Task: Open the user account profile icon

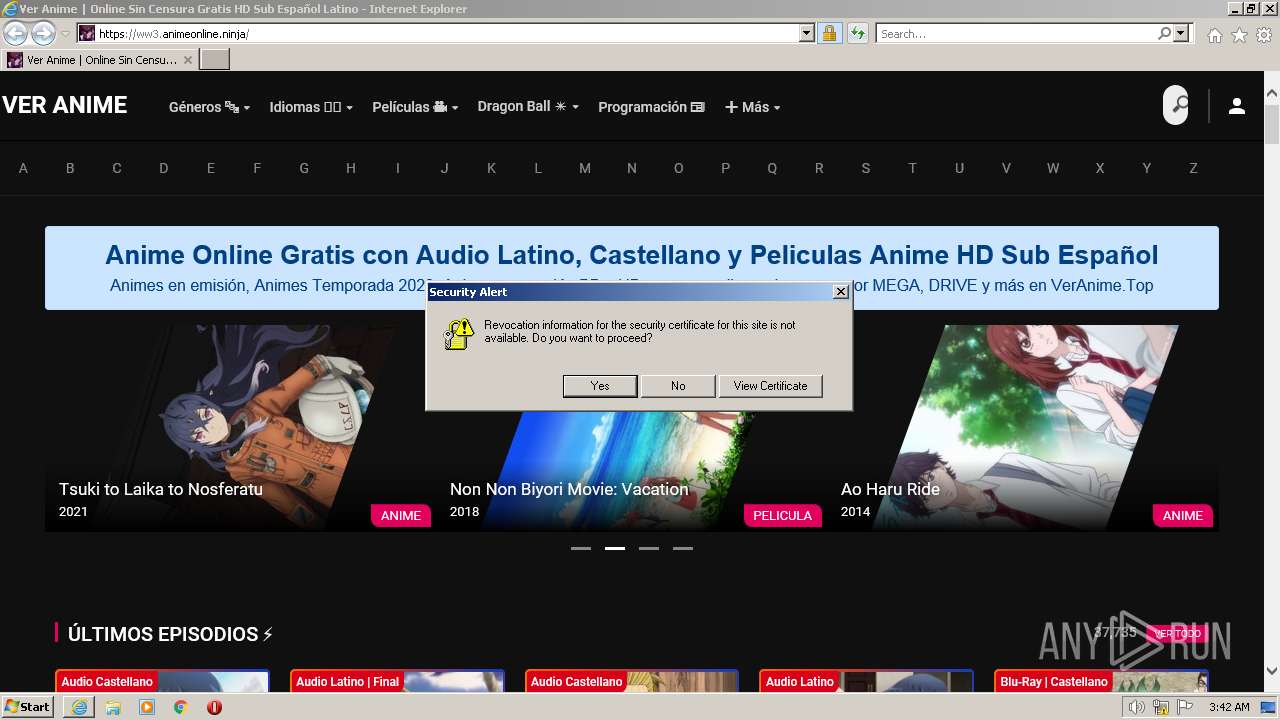Action: tap(1237, 106)
